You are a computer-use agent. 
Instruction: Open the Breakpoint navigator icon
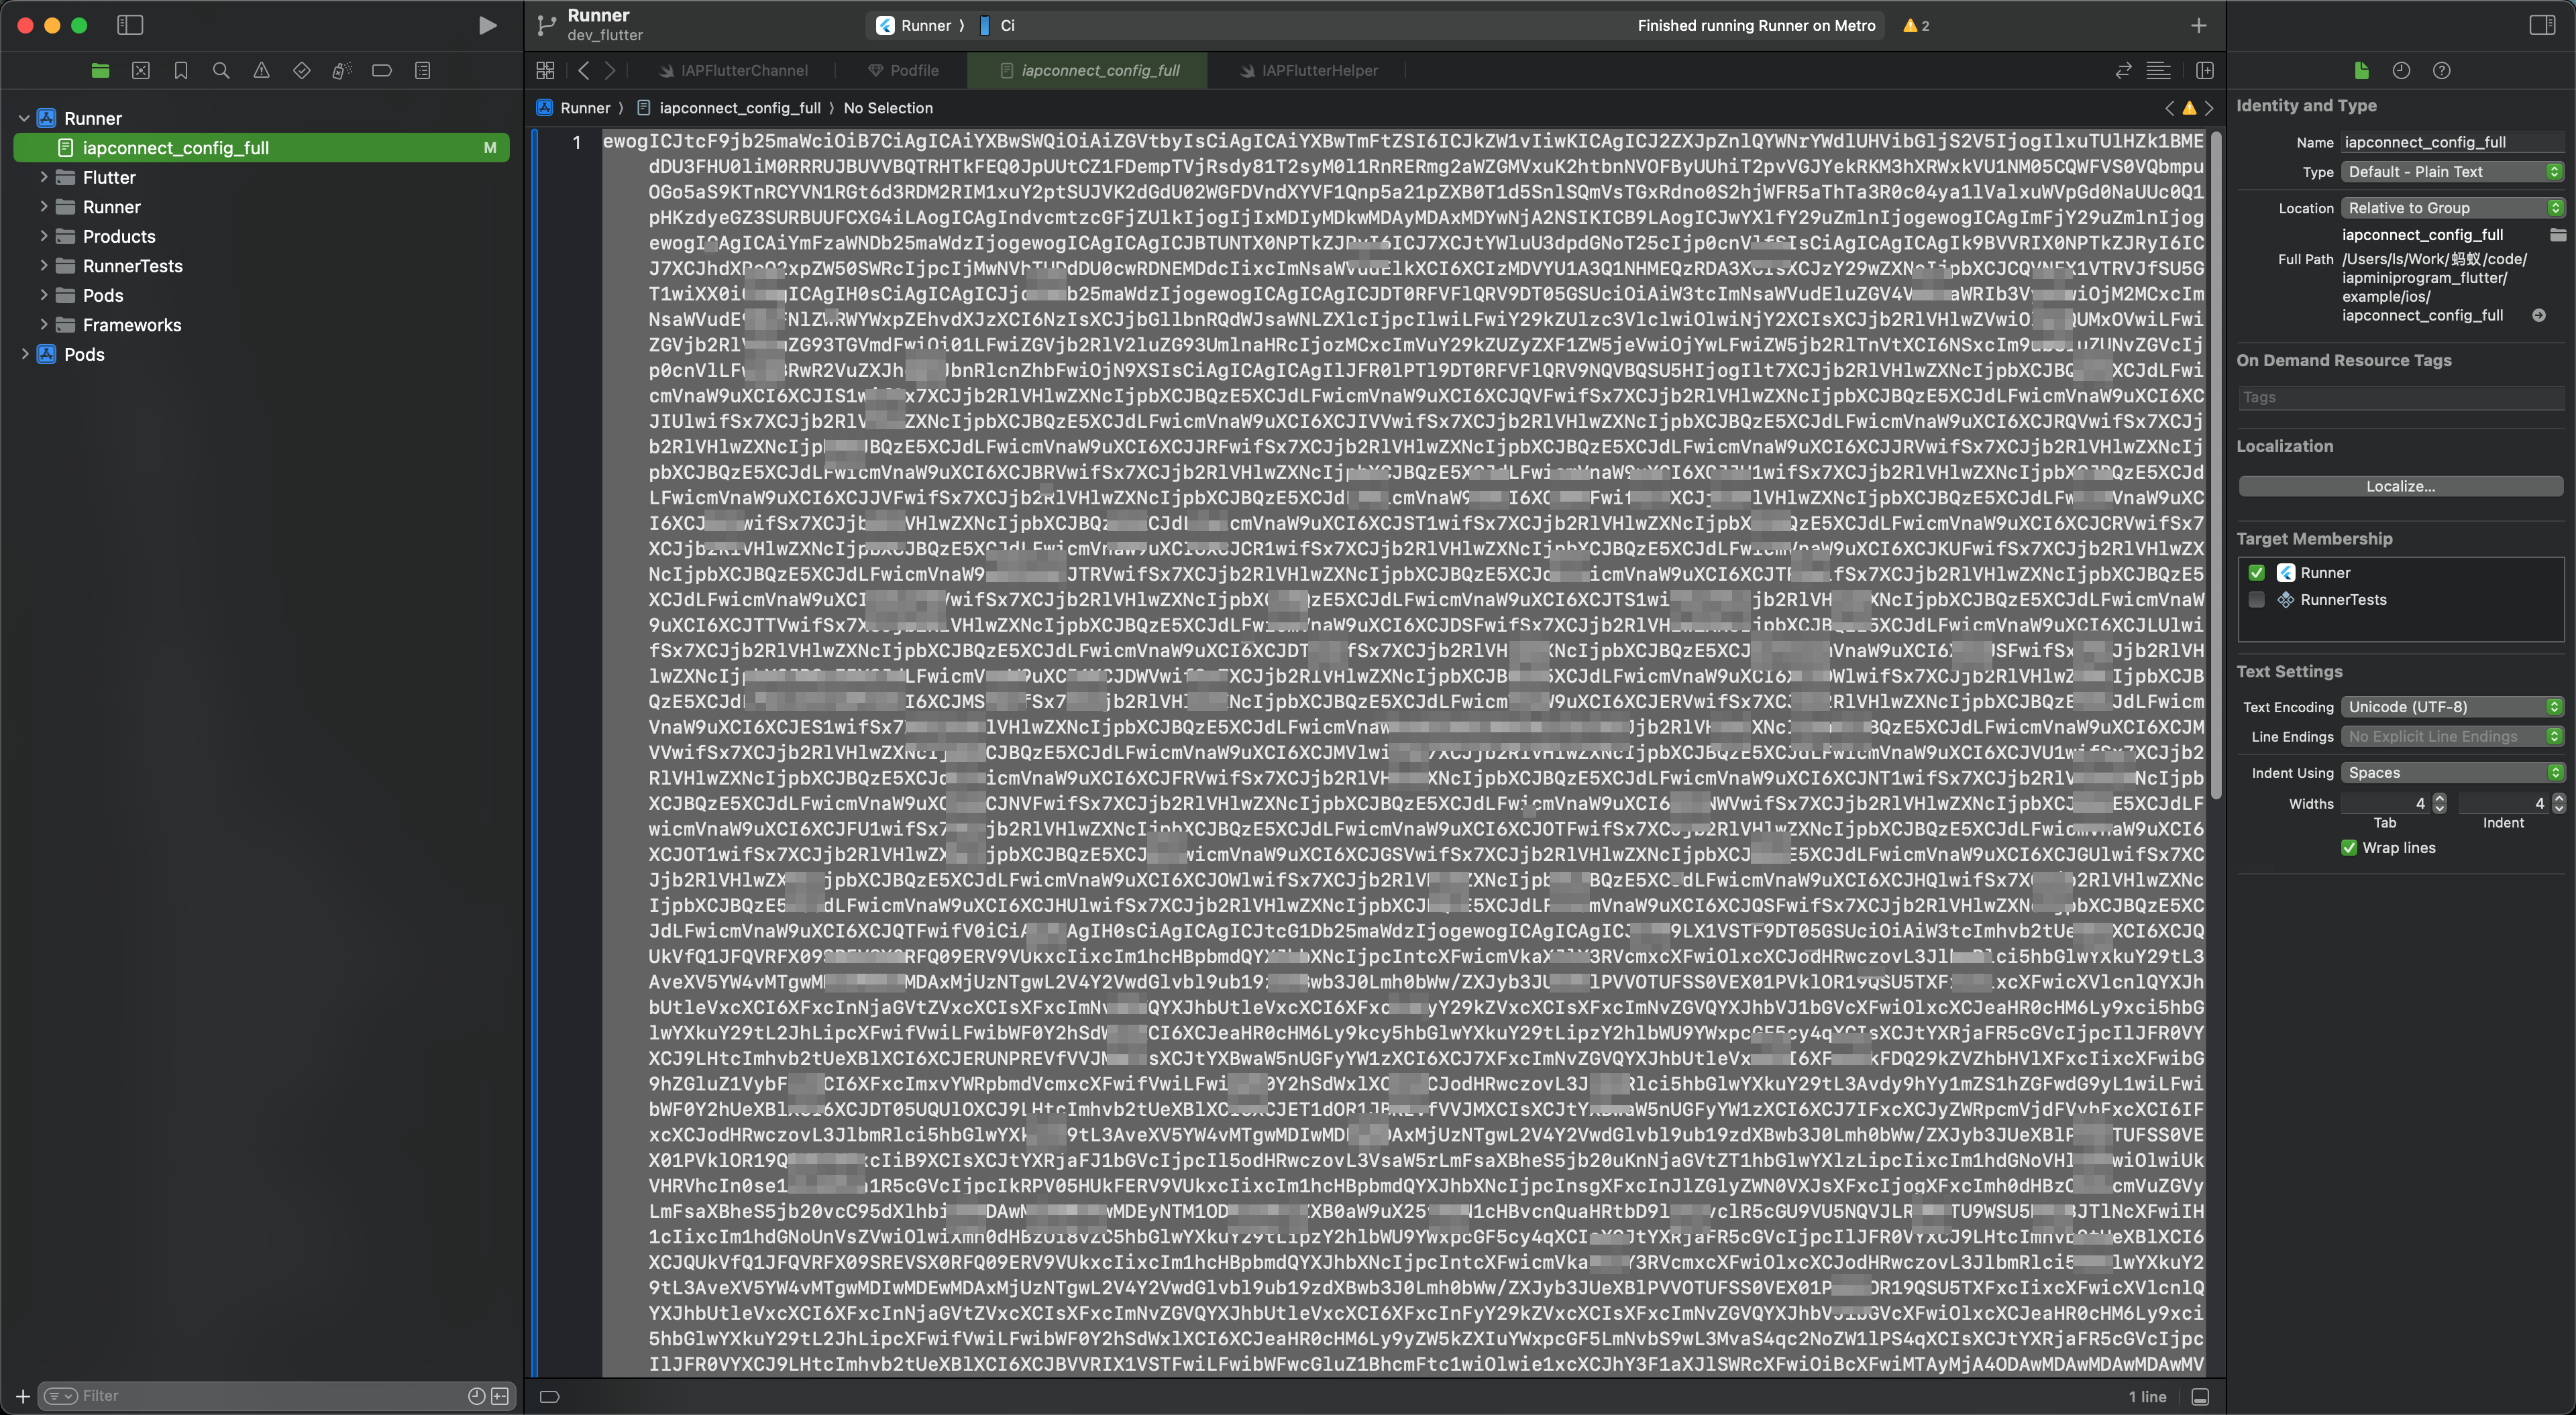[x=381, y=70]
